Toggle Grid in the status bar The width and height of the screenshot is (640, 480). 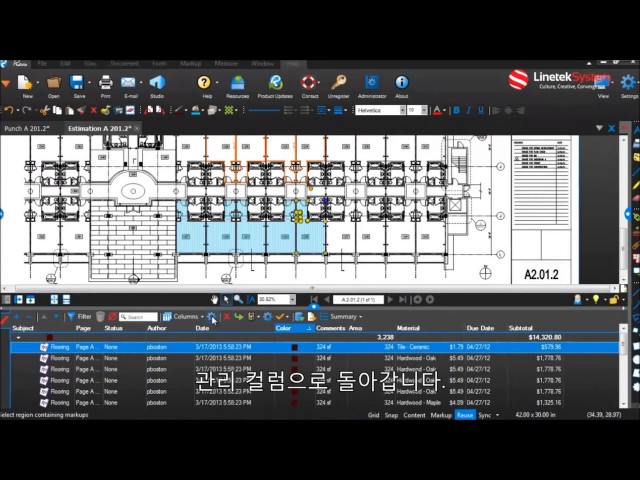pyautogui.click(x=373, y=415)
